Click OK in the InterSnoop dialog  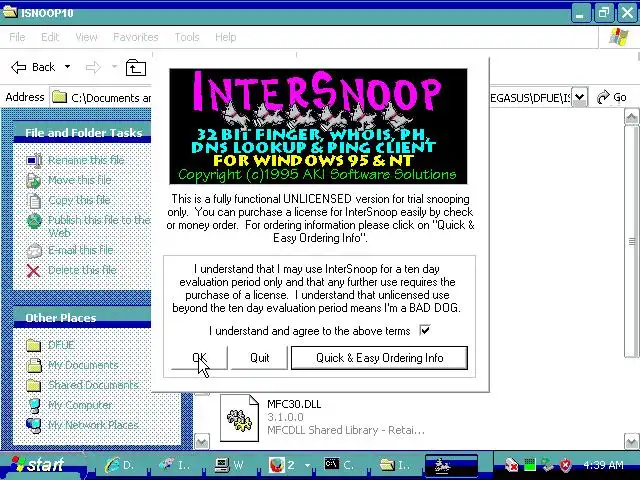(199, 358)
